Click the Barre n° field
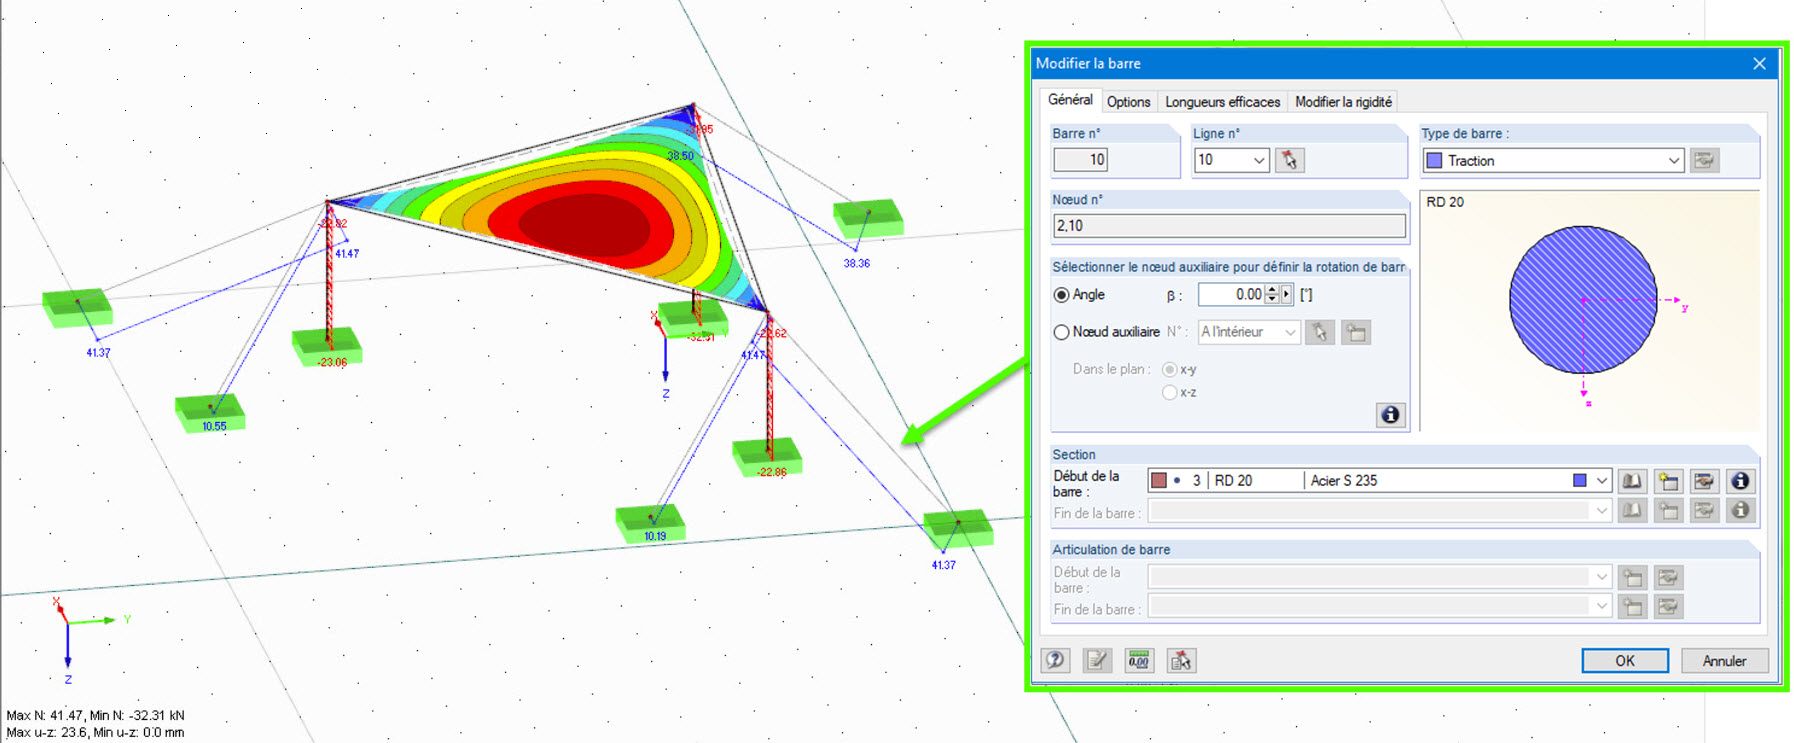 point(1080,160)
